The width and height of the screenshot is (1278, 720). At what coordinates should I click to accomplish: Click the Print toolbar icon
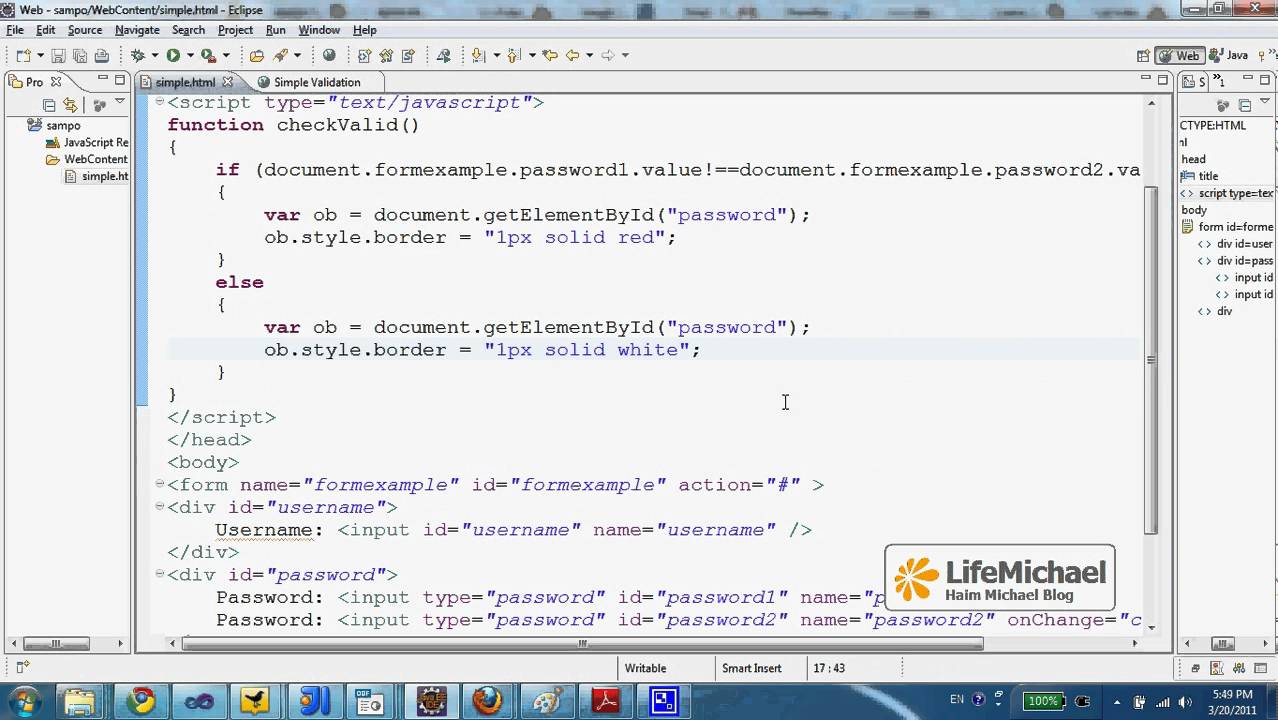tap(102, 56)
